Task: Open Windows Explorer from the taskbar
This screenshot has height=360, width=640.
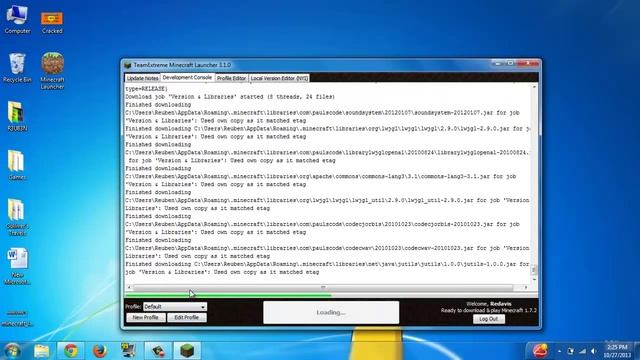Action: pyautogui.click(x=41, y=351)
